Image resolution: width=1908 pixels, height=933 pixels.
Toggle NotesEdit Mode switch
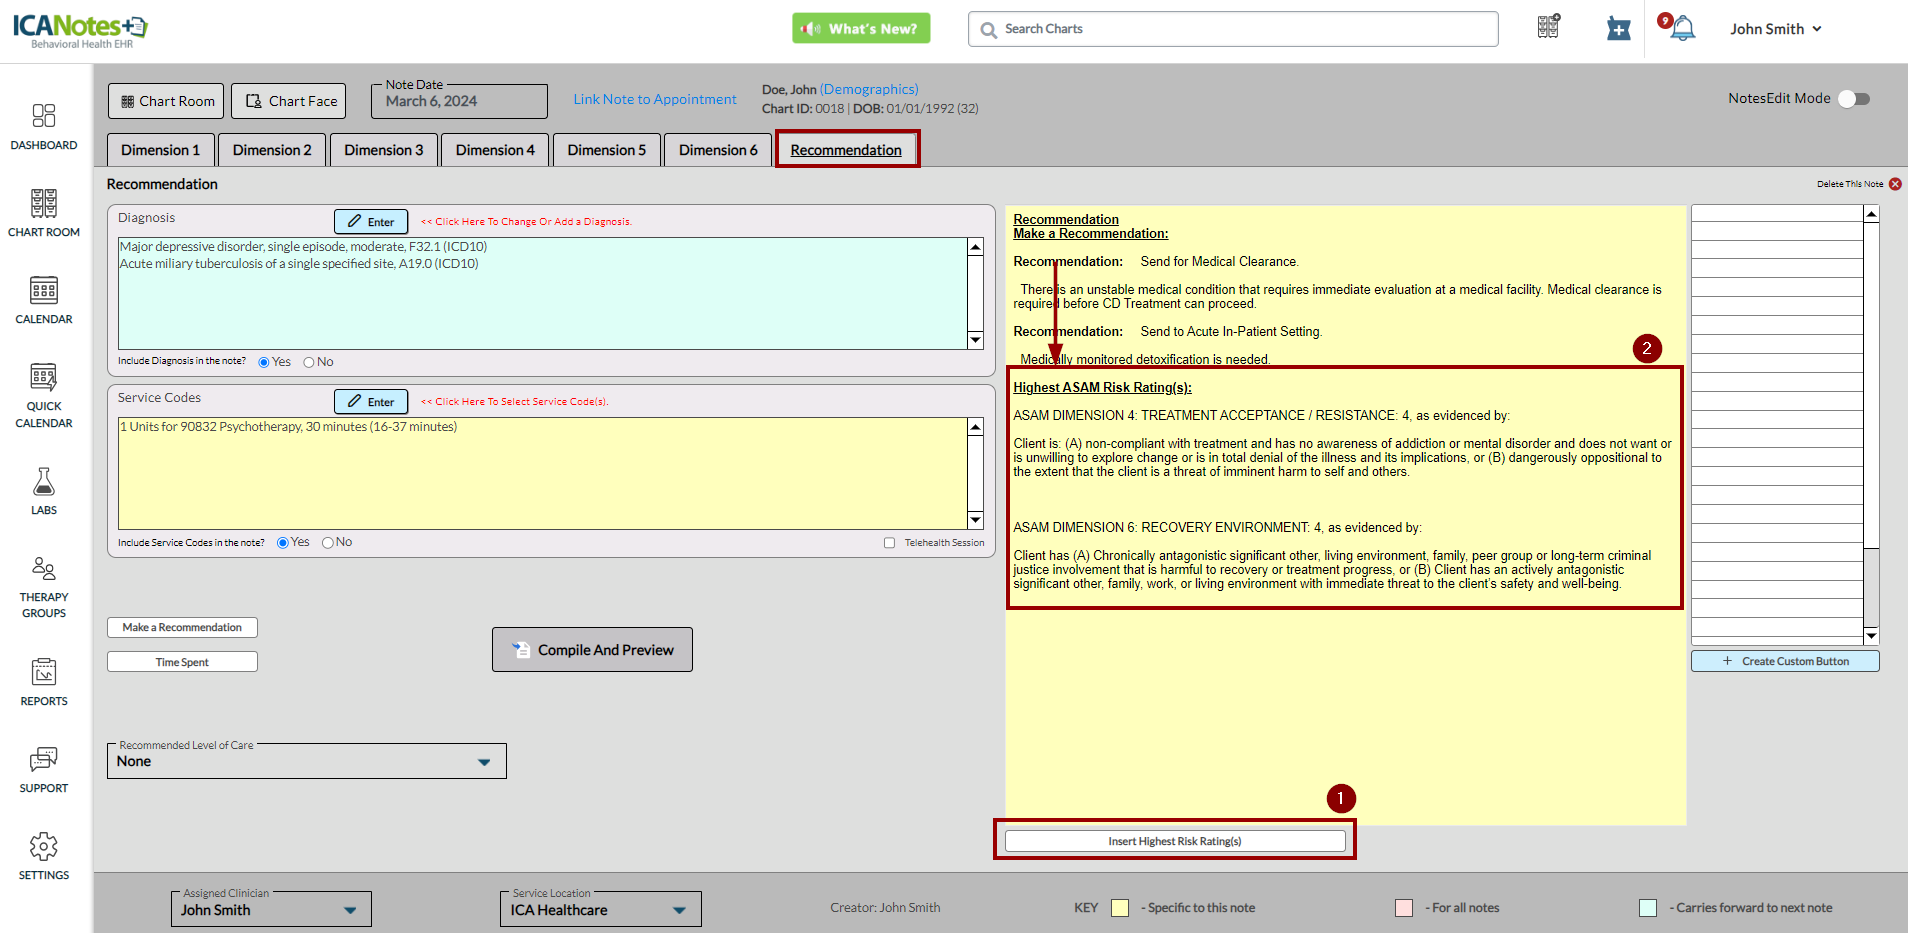1853,98
